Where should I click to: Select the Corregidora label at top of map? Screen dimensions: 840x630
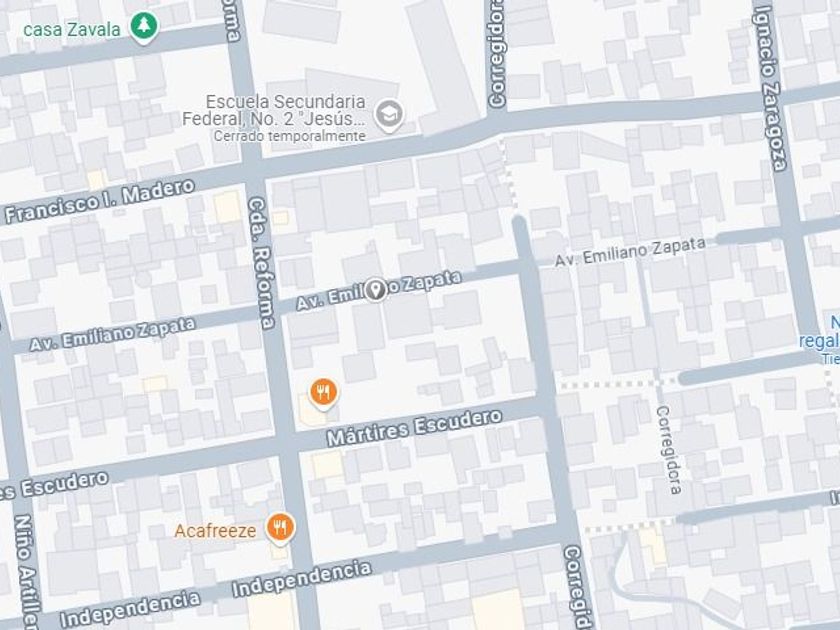[x=497, y=54]
